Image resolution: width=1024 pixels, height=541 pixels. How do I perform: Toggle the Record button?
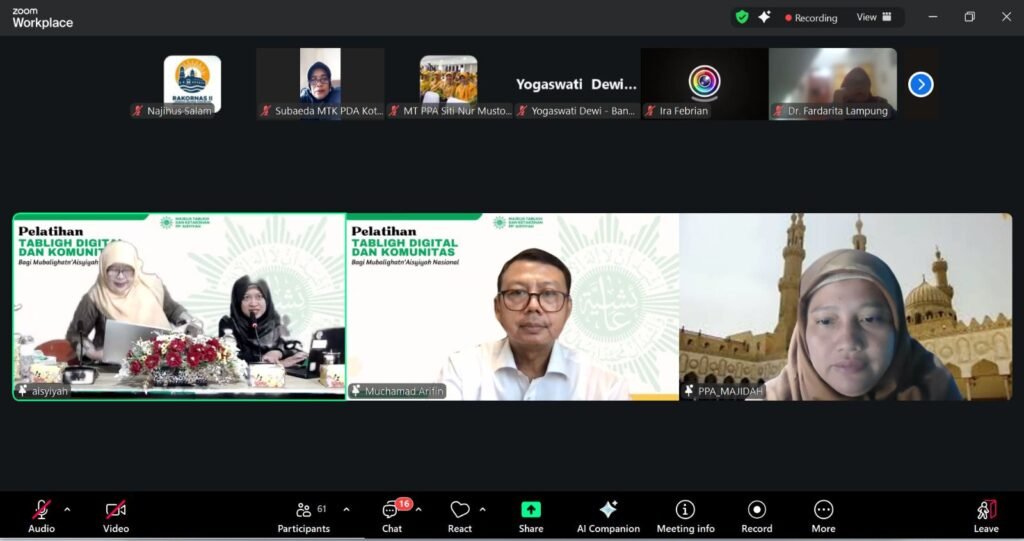click(x=757, y=516)
